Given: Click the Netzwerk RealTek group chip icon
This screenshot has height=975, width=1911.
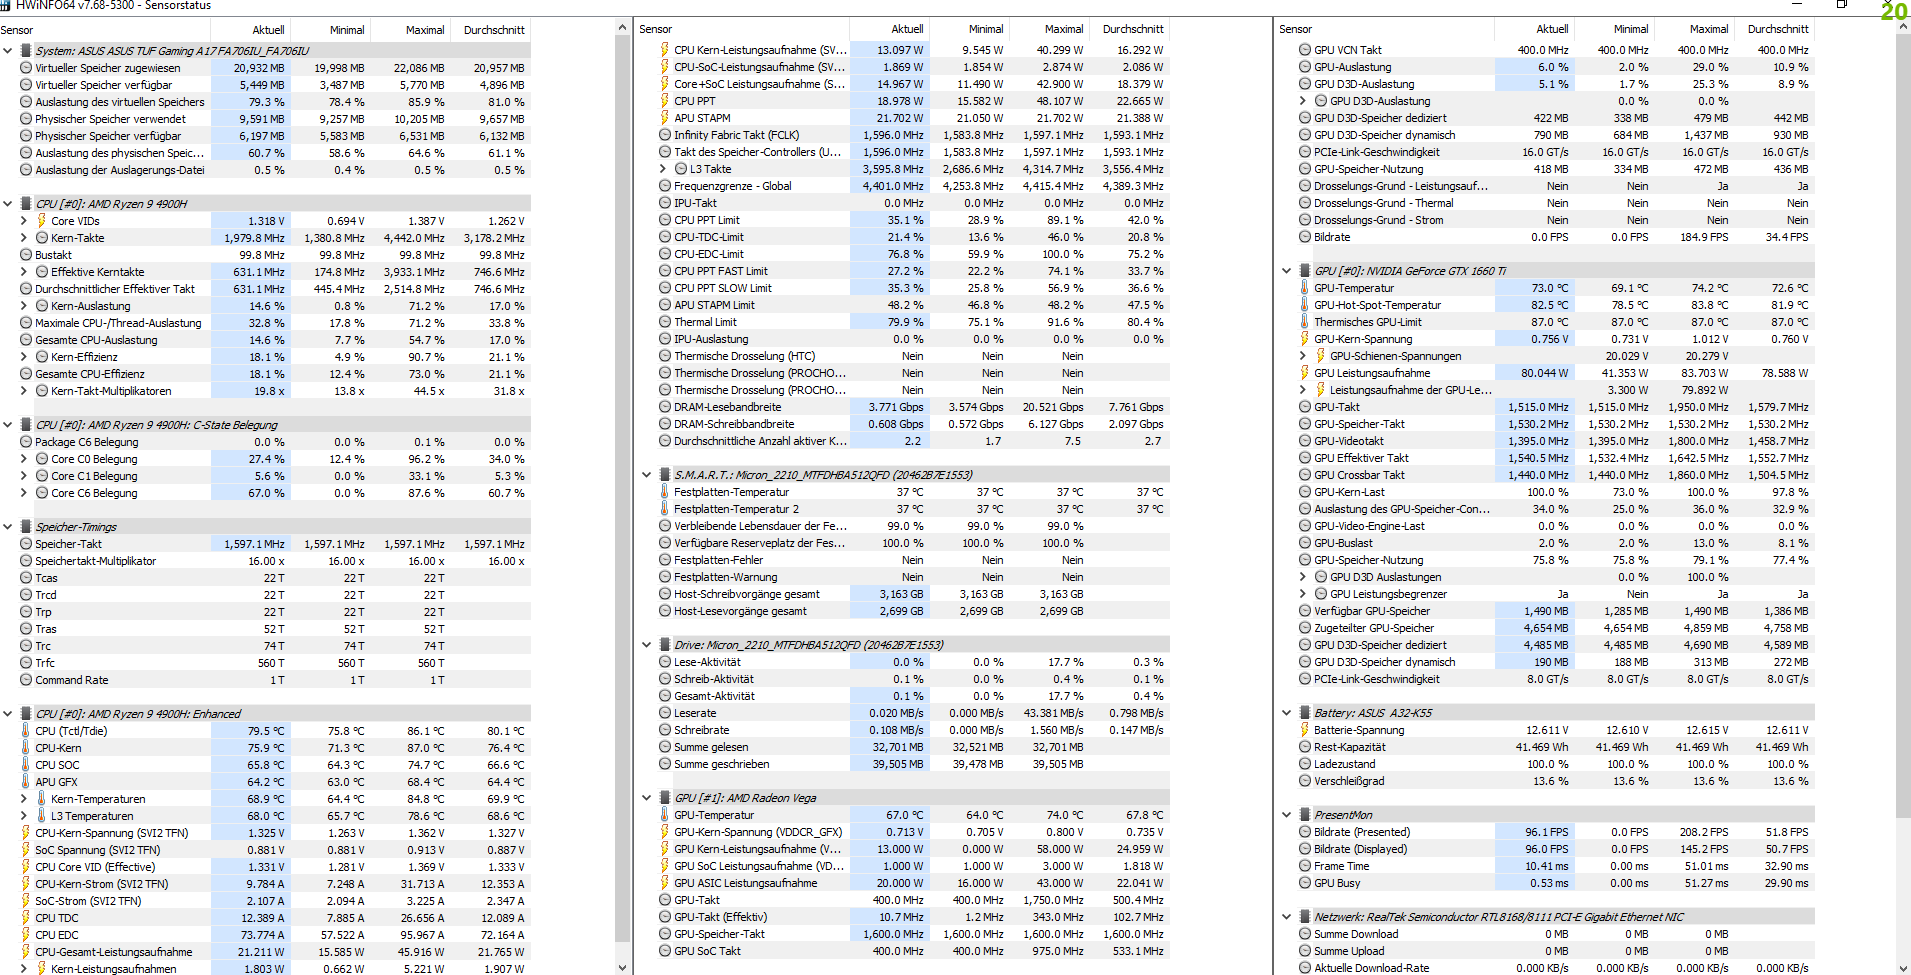Looking at the screenshot, I should 1305,917.
